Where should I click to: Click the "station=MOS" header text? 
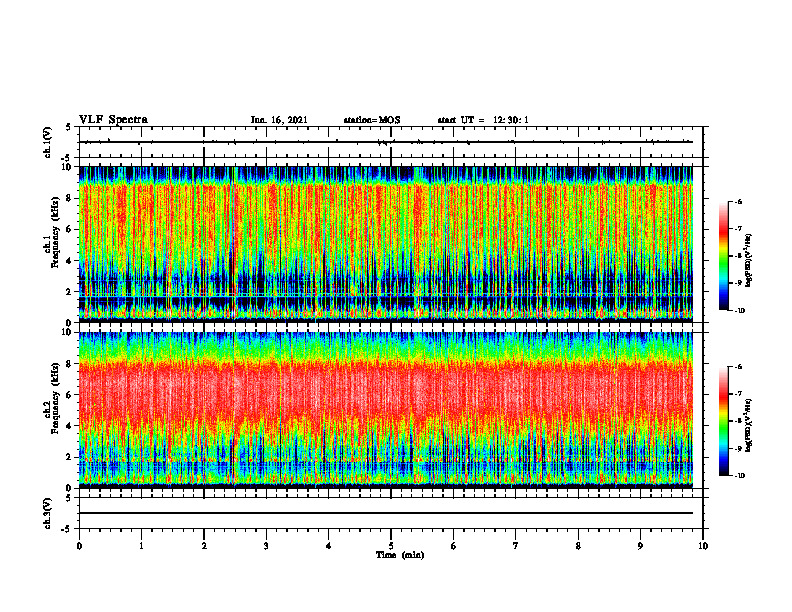372,120
